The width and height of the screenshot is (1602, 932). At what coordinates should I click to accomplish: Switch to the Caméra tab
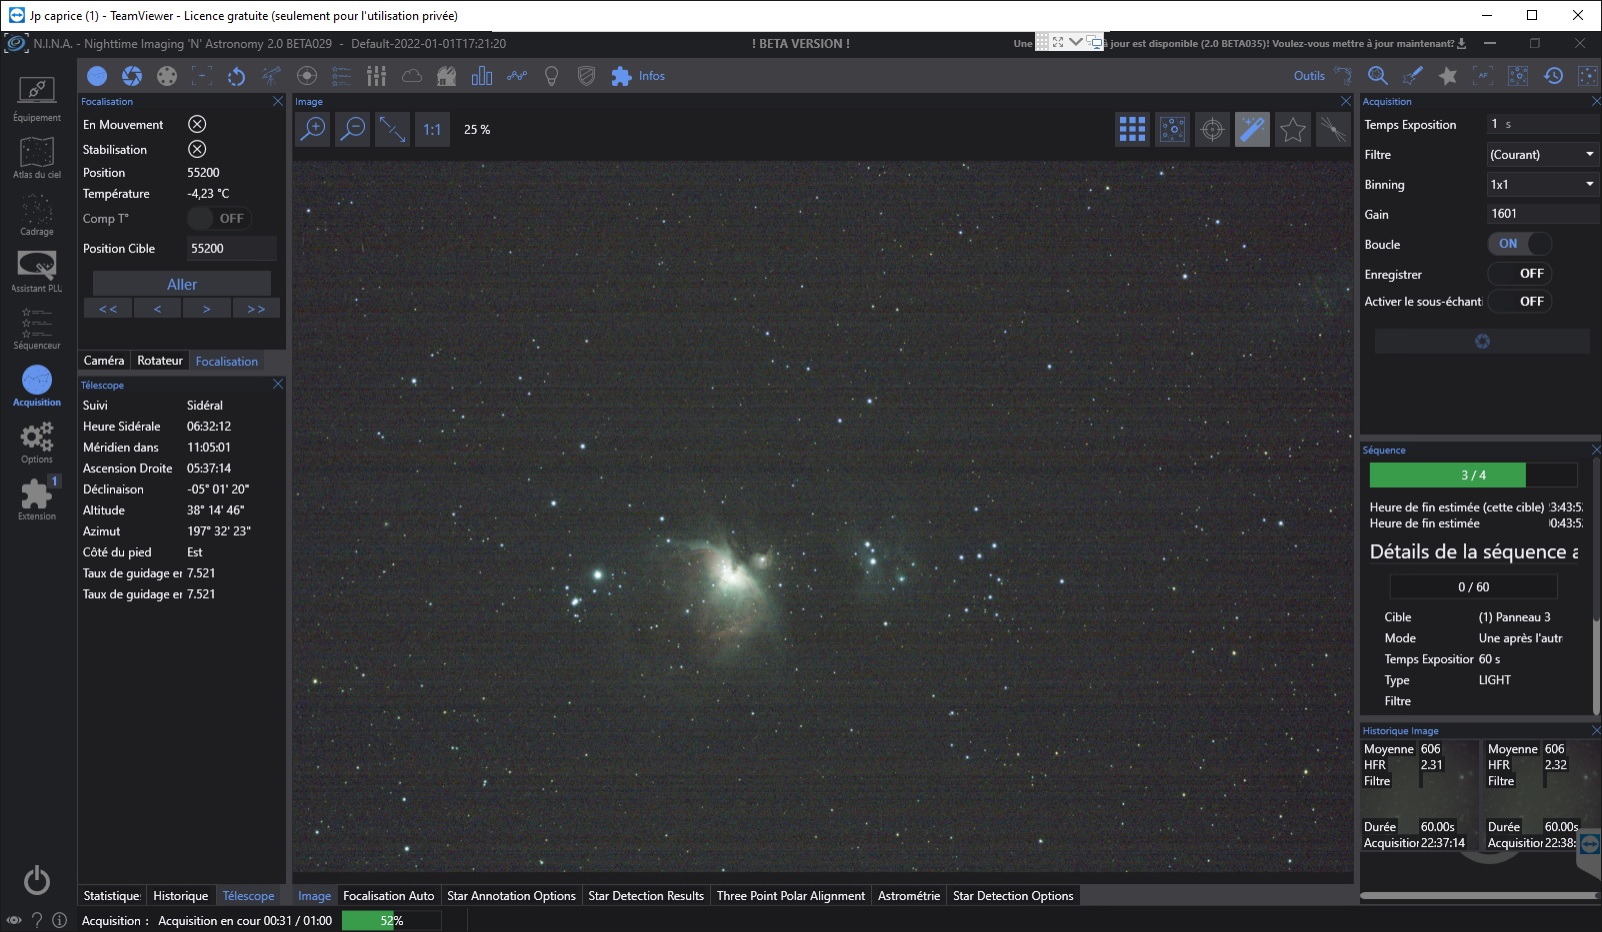tap(104, 360)
